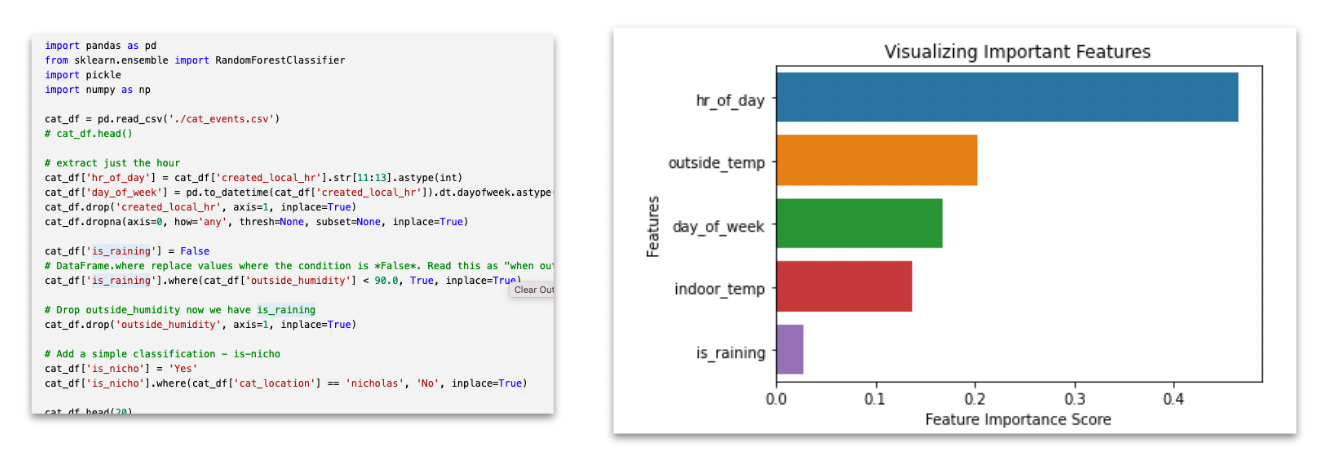Click RandomForestClassifier in the import statement
The width and height of the screenshot is (1326, 463).
click(x=279, y=60)
